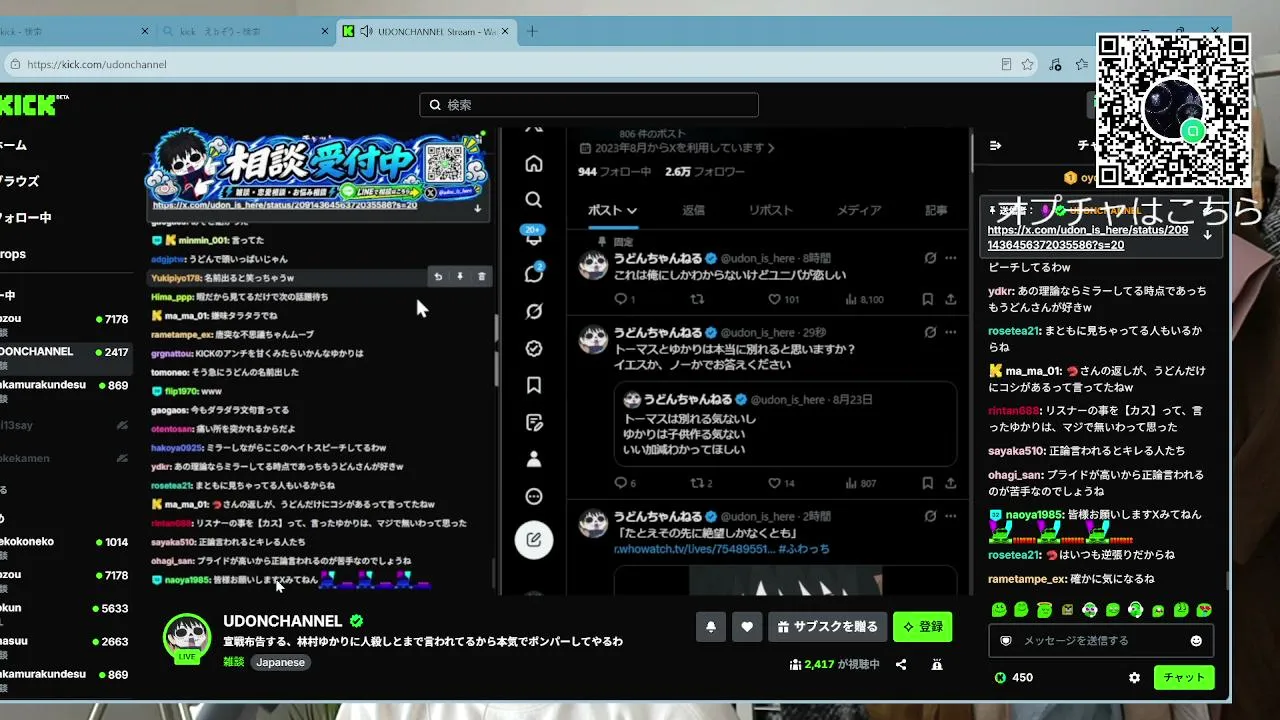Open the X home icon in the stream

pos(534,163)
